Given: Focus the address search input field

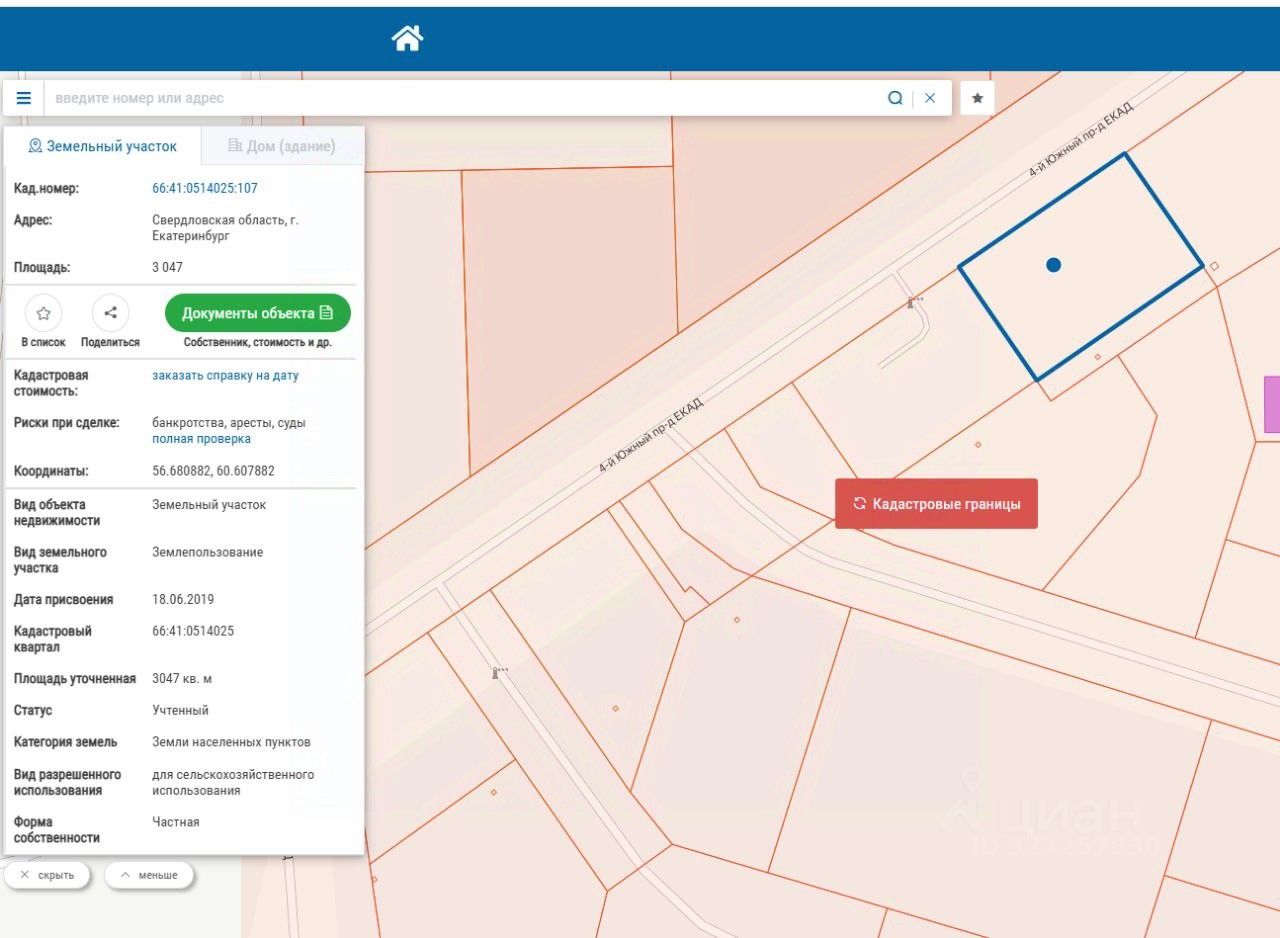Looking at the screenshot, I should pos(460,98).
